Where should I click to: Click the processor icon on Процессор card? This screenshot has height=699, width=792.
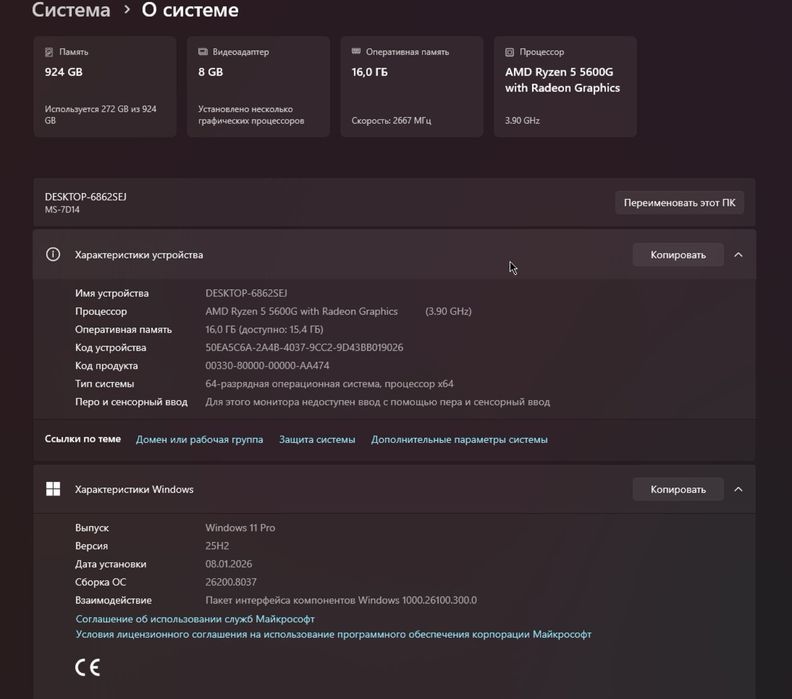point(509,52)
